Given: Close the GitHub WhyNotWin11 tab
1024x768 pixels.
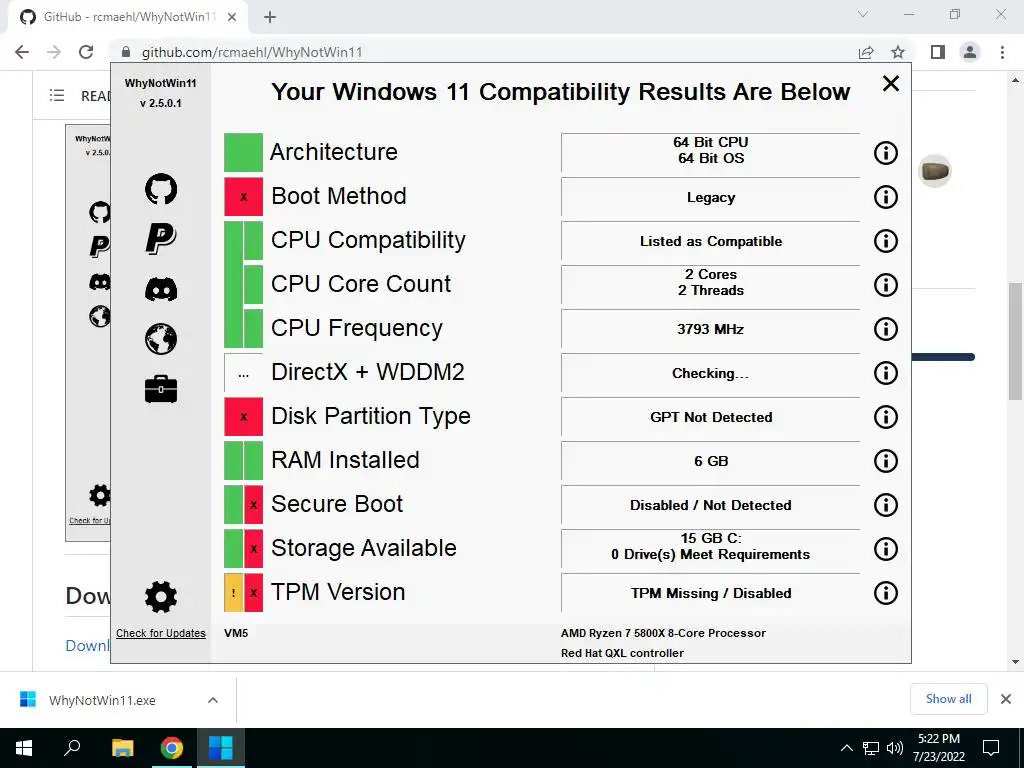Looking at the screenshot, I should pyautogui.click(x=232, y=17).
